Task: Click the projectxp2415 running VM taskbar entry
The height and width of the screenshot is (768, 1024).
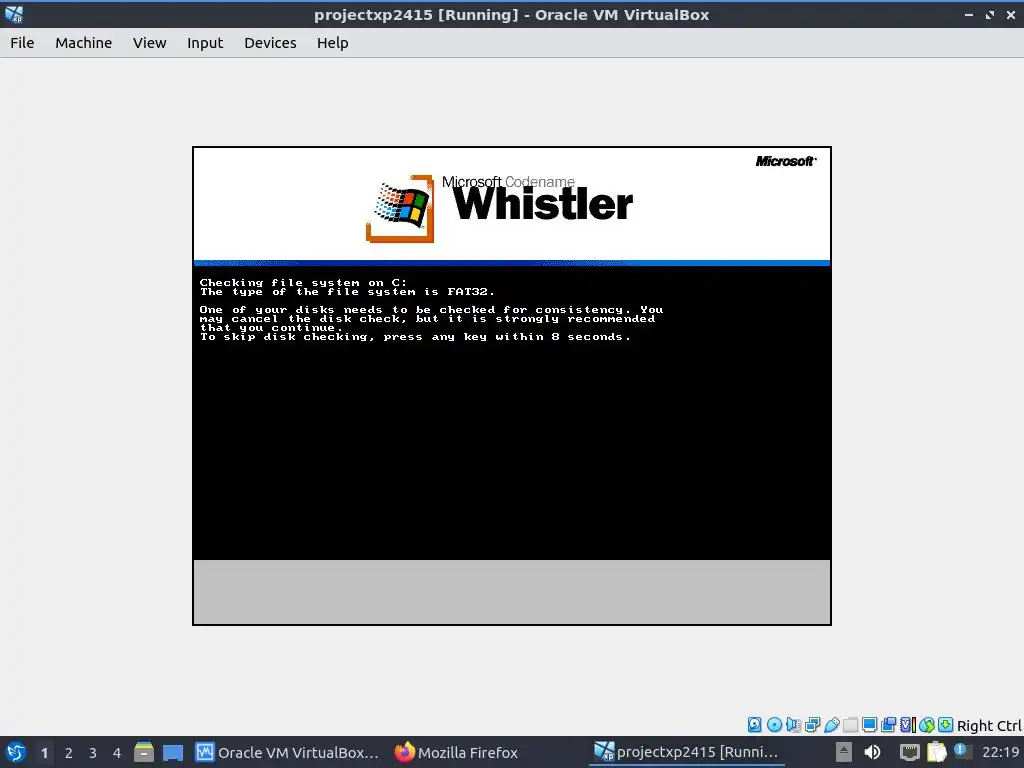Action: point(686,752)
